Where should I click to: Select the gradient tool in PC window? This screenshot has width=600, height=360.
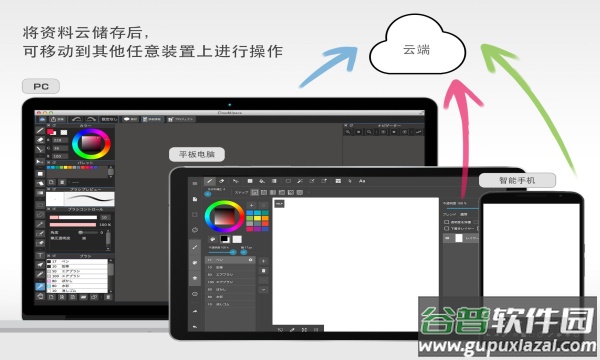coord(40,193)
